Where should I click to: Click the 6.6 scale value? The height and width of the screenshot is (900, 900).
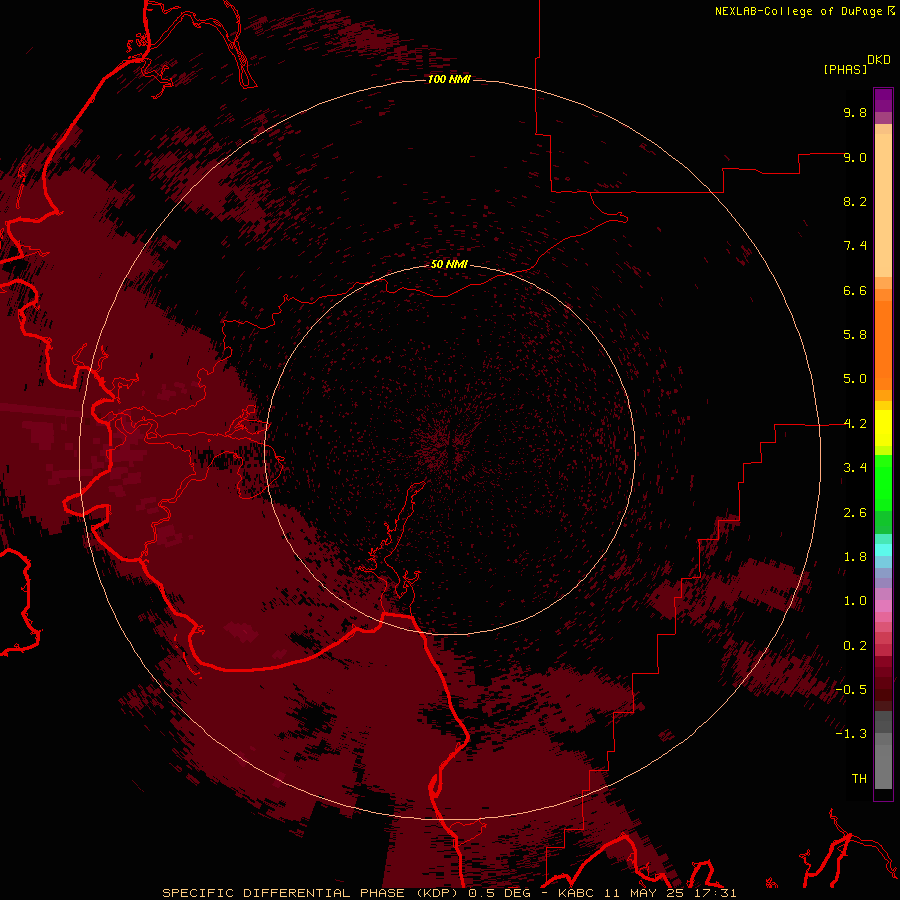[x=855, y=290]
